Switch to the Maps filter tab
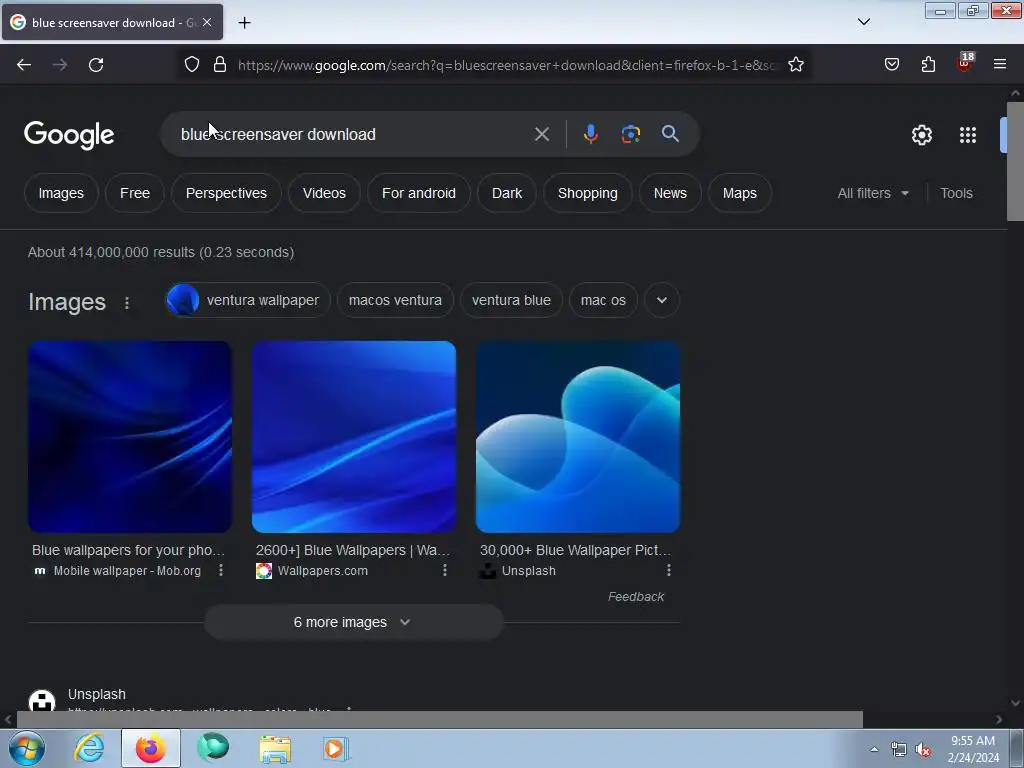The height and width of the screenshot is (768, 1024). point(739,193)
